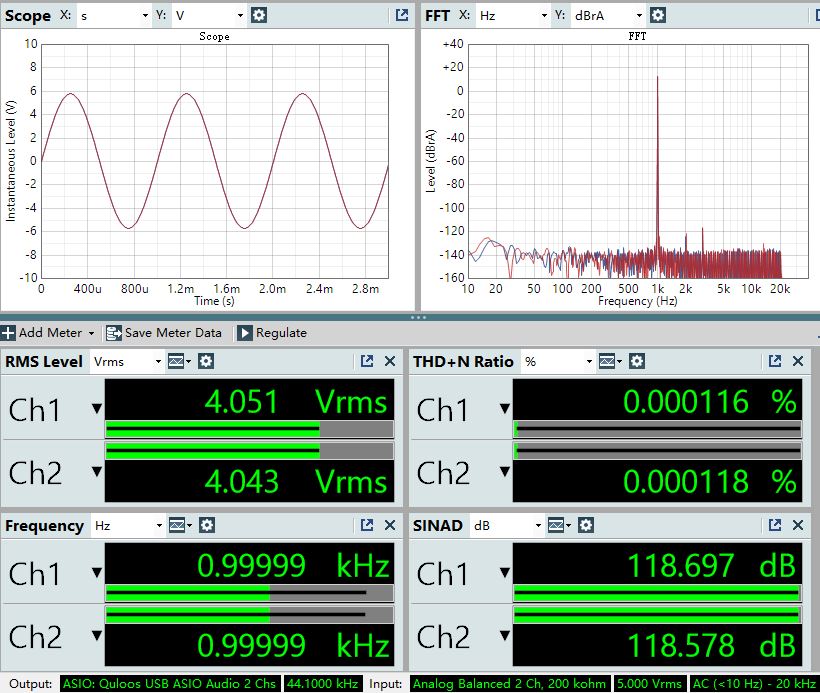Change RMS Level unit from Vrms

pyautogui.click(x=127, y=361)
